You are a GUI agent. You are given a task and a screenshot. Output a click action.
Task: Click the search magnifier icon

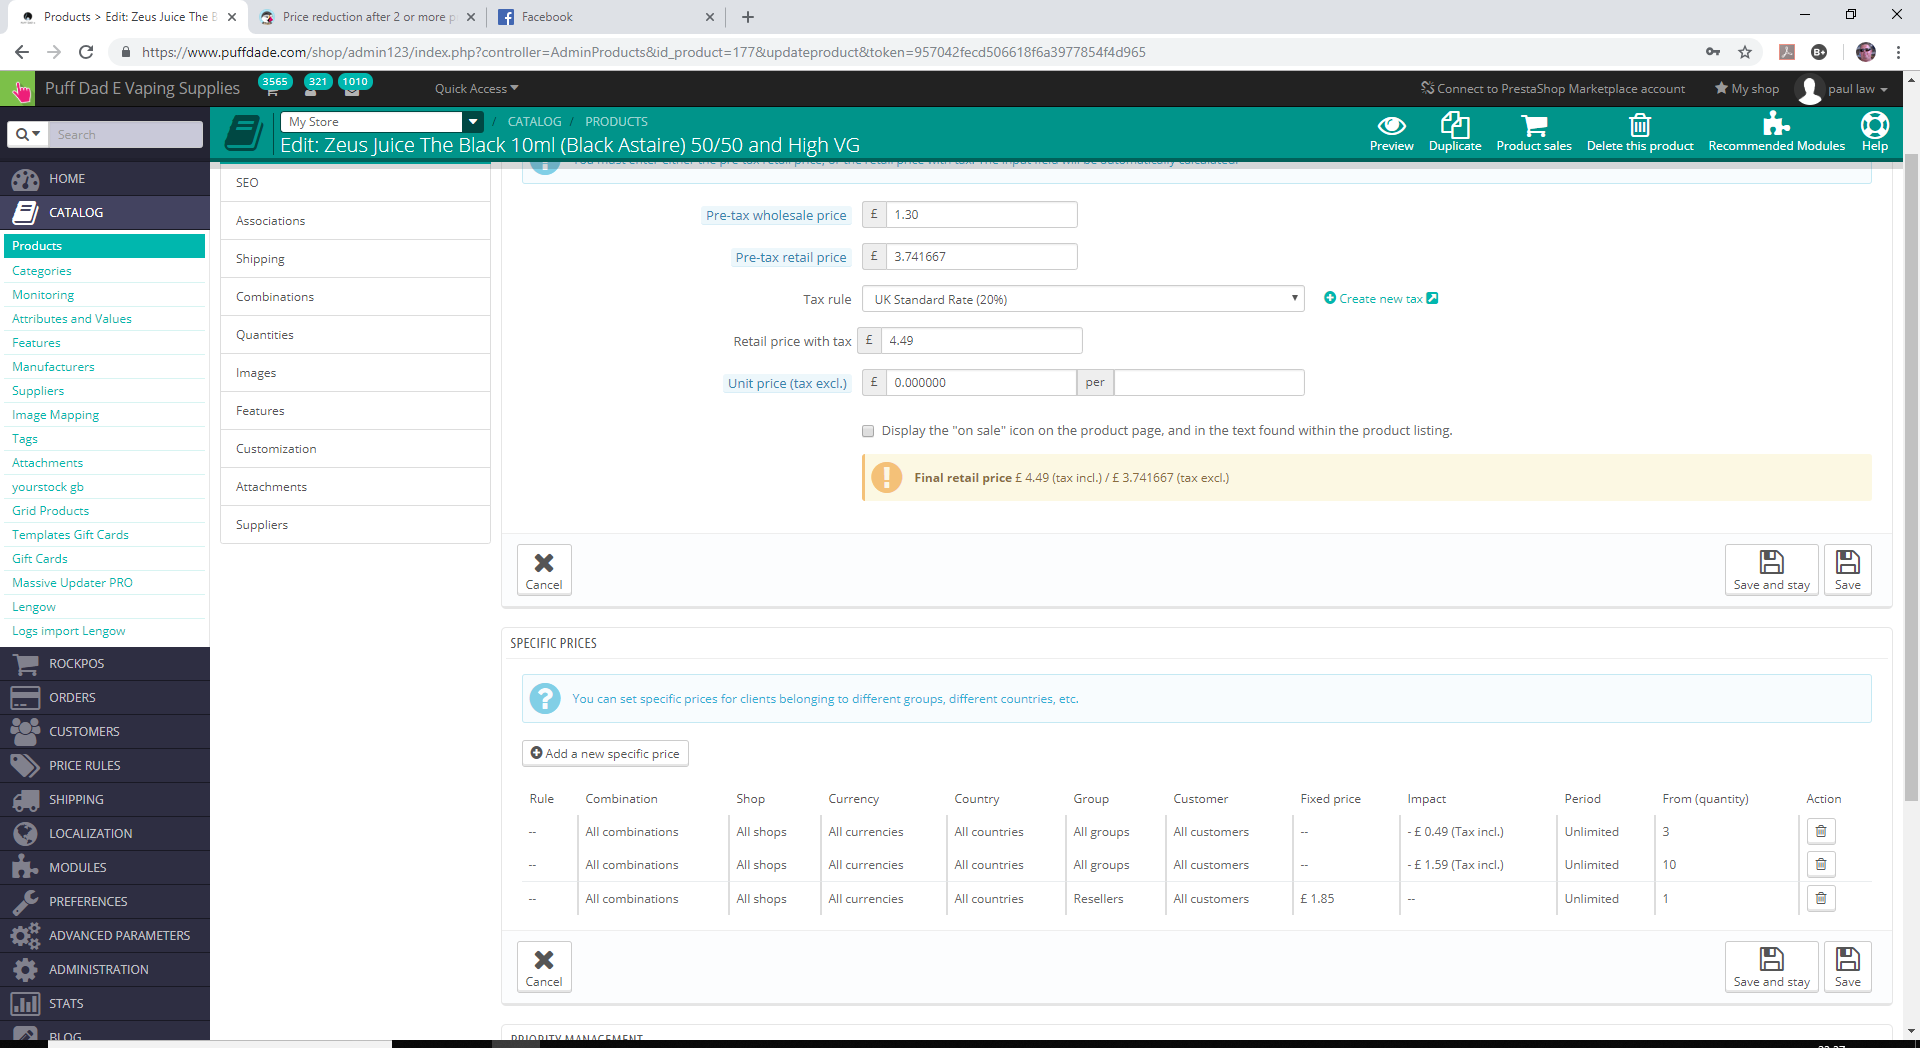pyautogui.click(x=27, y=134)
